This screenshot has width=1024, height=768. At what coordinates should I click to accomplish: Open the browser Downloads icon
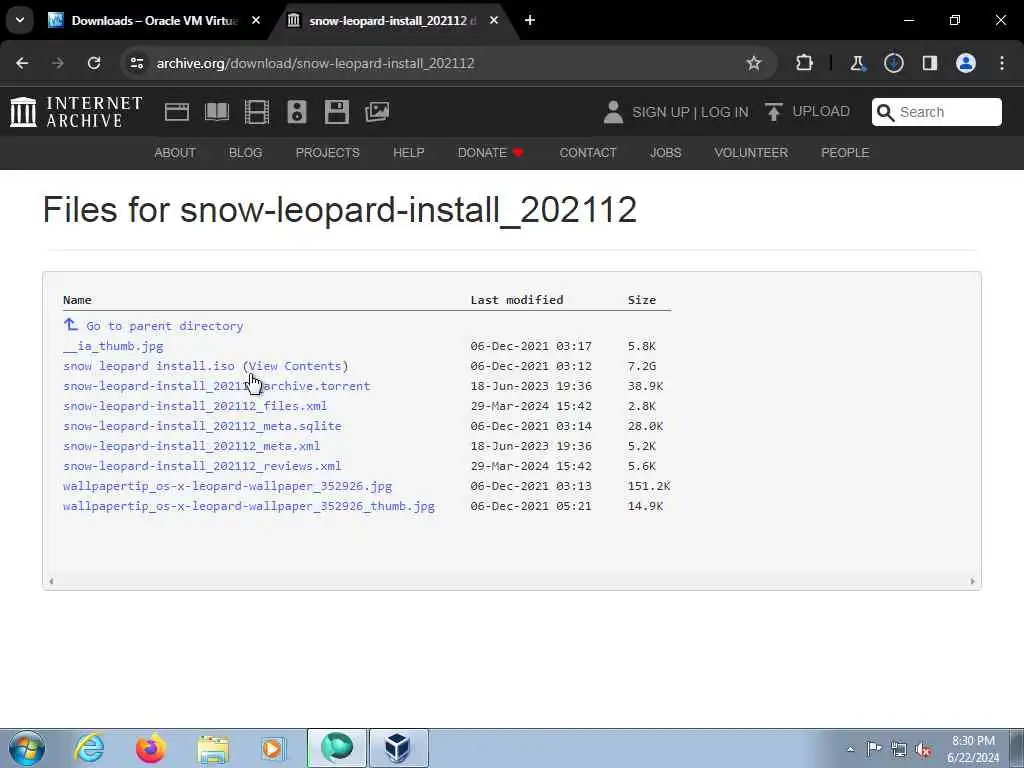pos(894,63)
